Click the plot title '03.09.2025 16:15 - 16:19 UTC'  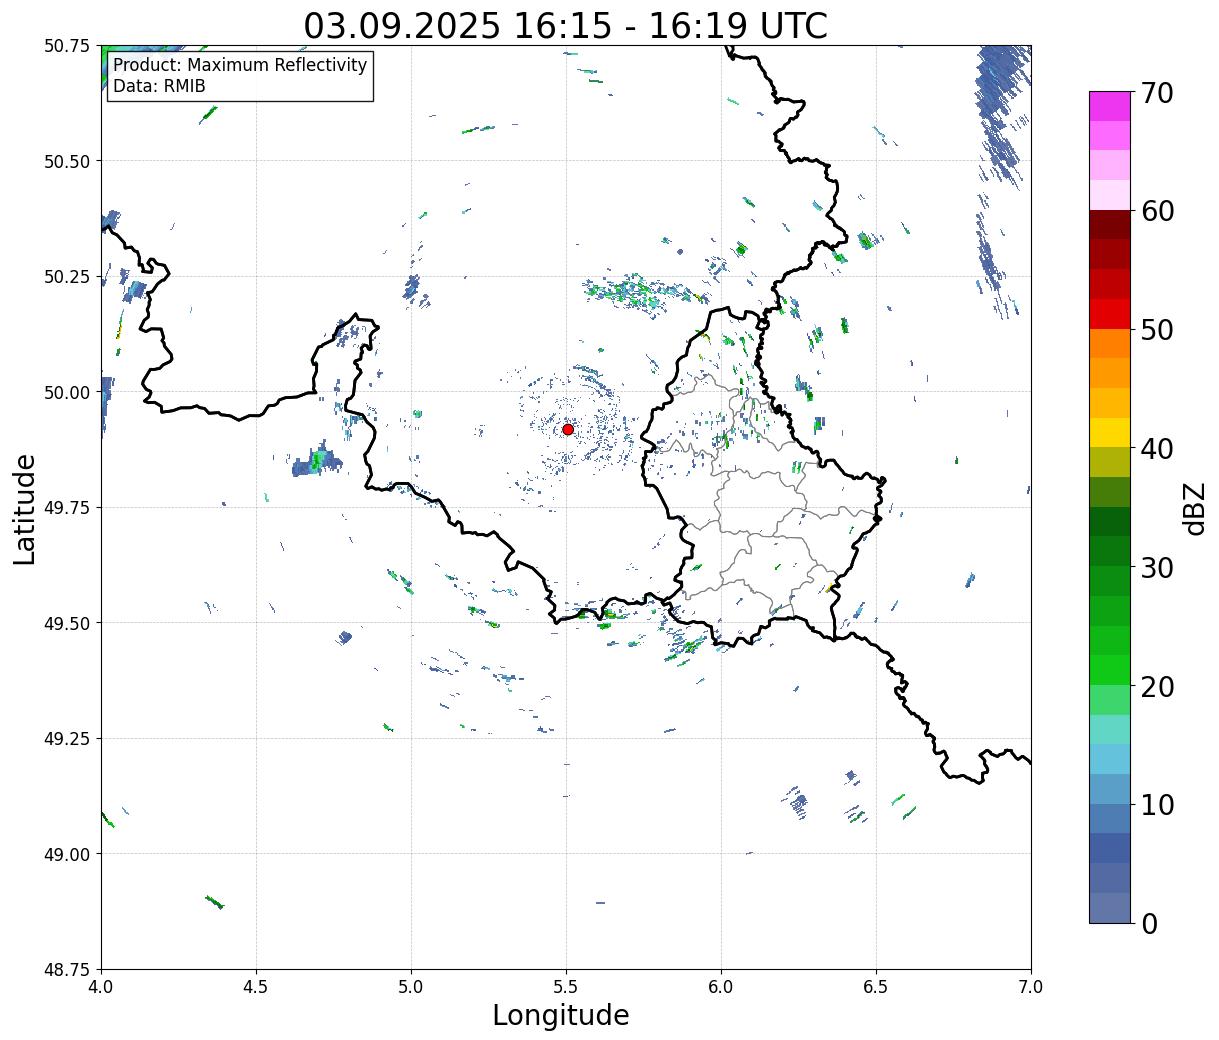pos(566,25)
